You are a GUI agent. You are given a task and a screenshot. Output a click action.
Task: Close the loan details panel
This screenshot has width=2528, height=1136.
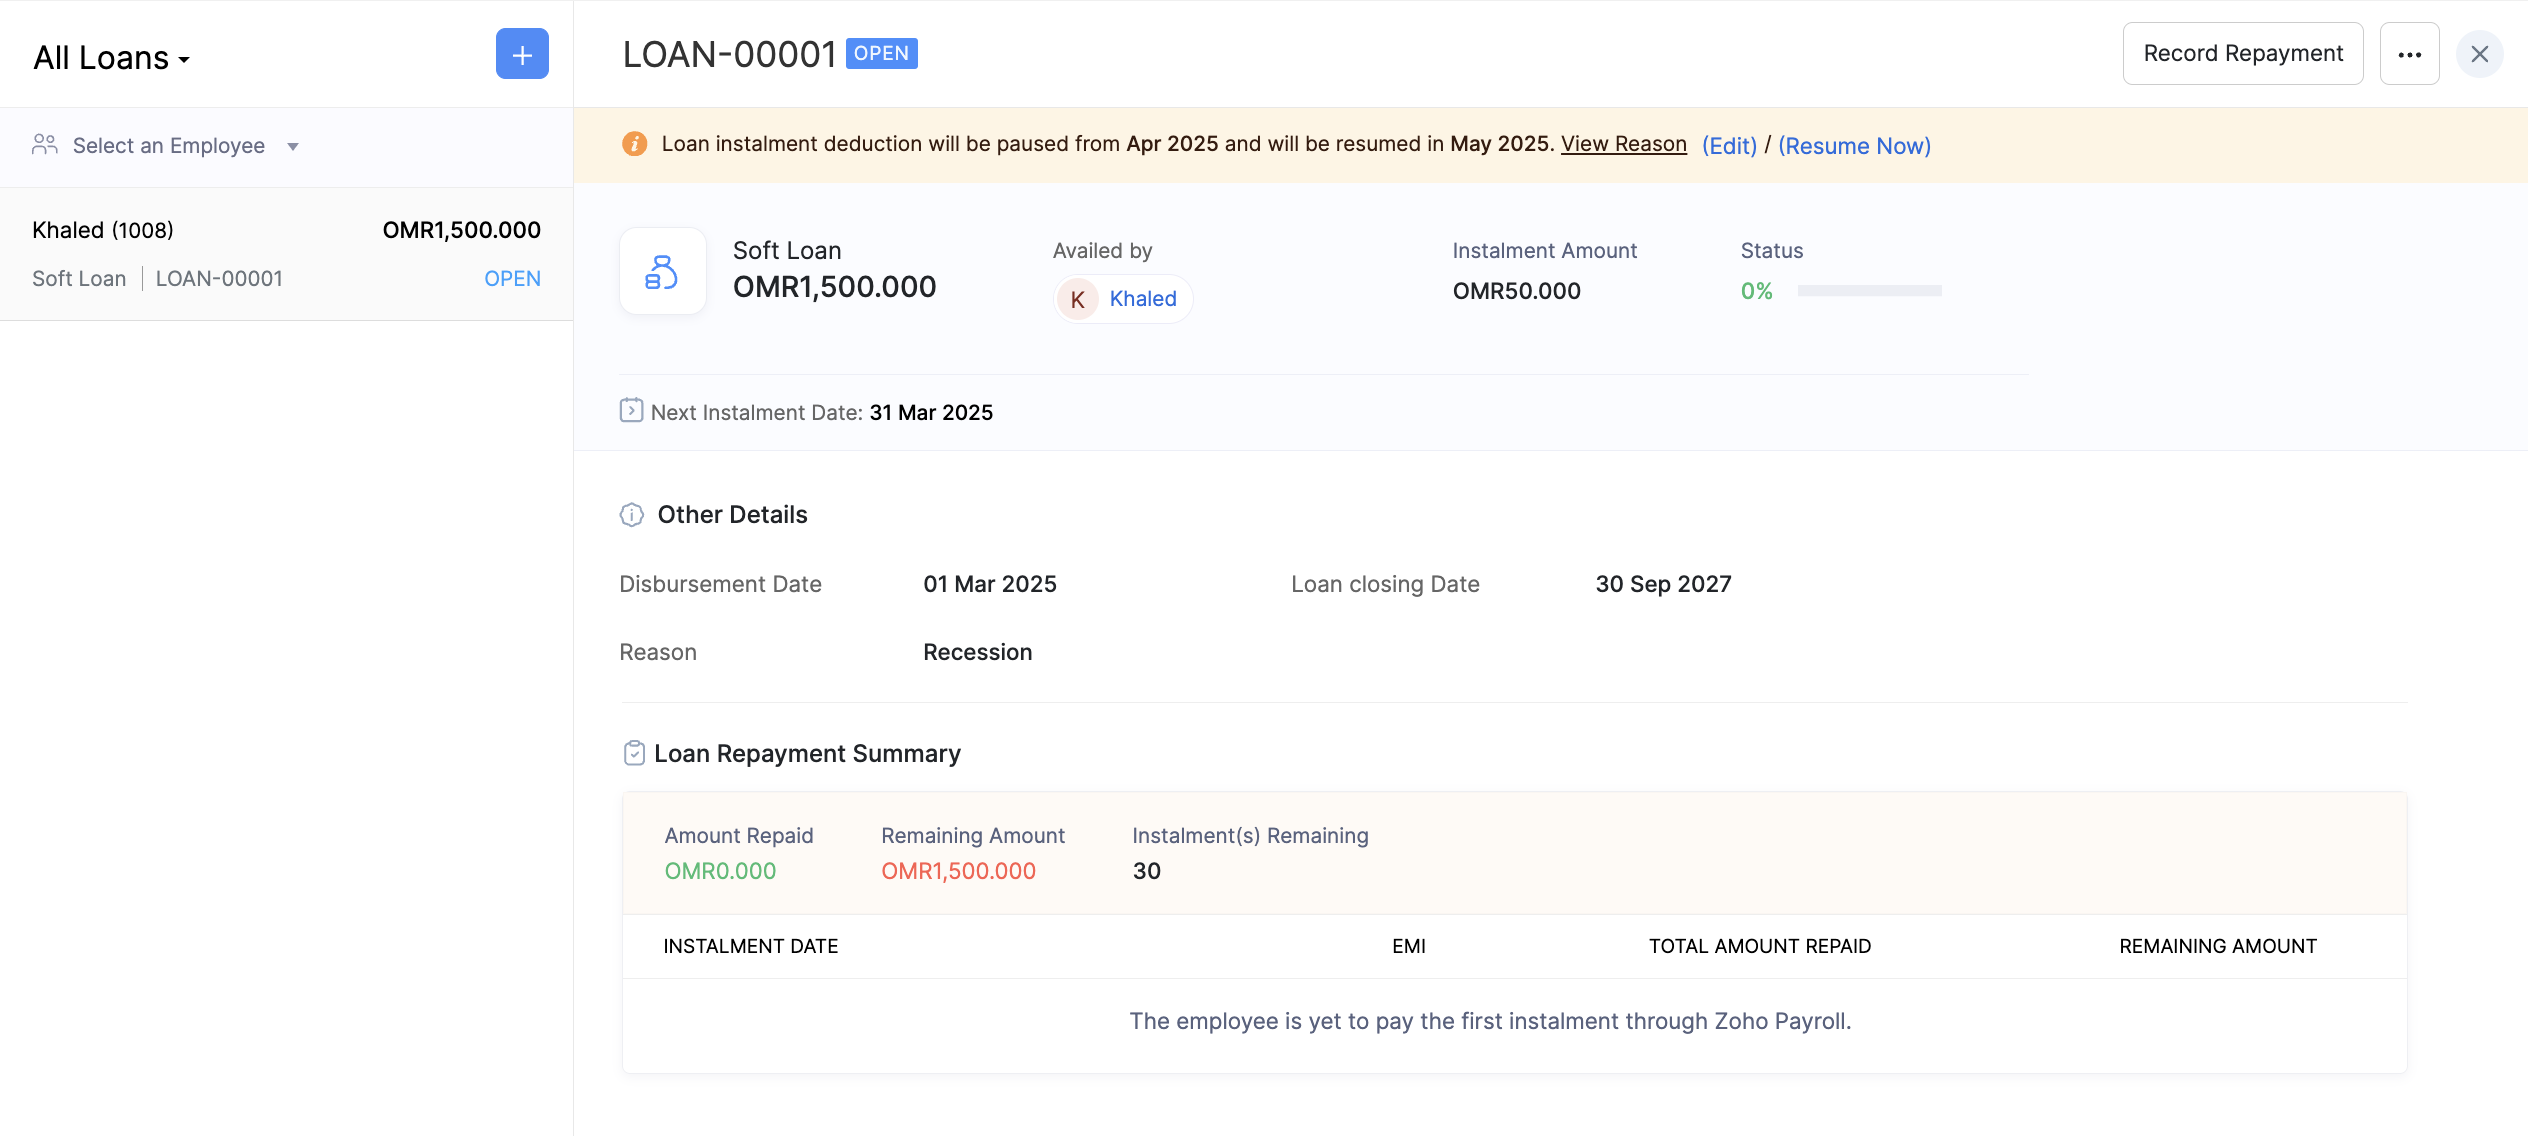coord(2479,54)
